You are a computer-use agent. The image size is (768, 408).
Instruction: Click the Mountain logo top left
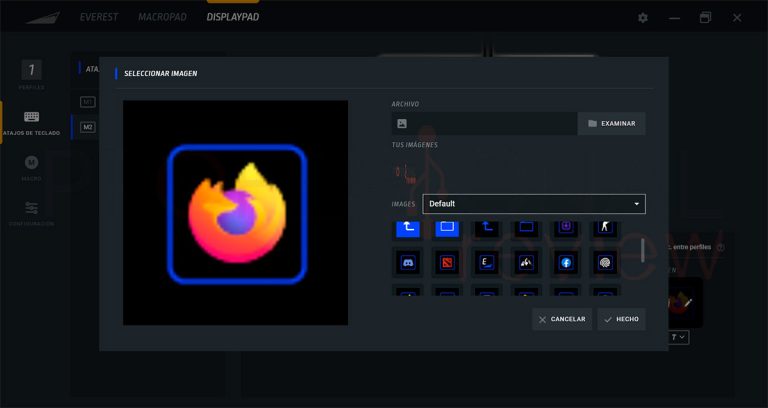click(x=44, y=18)
